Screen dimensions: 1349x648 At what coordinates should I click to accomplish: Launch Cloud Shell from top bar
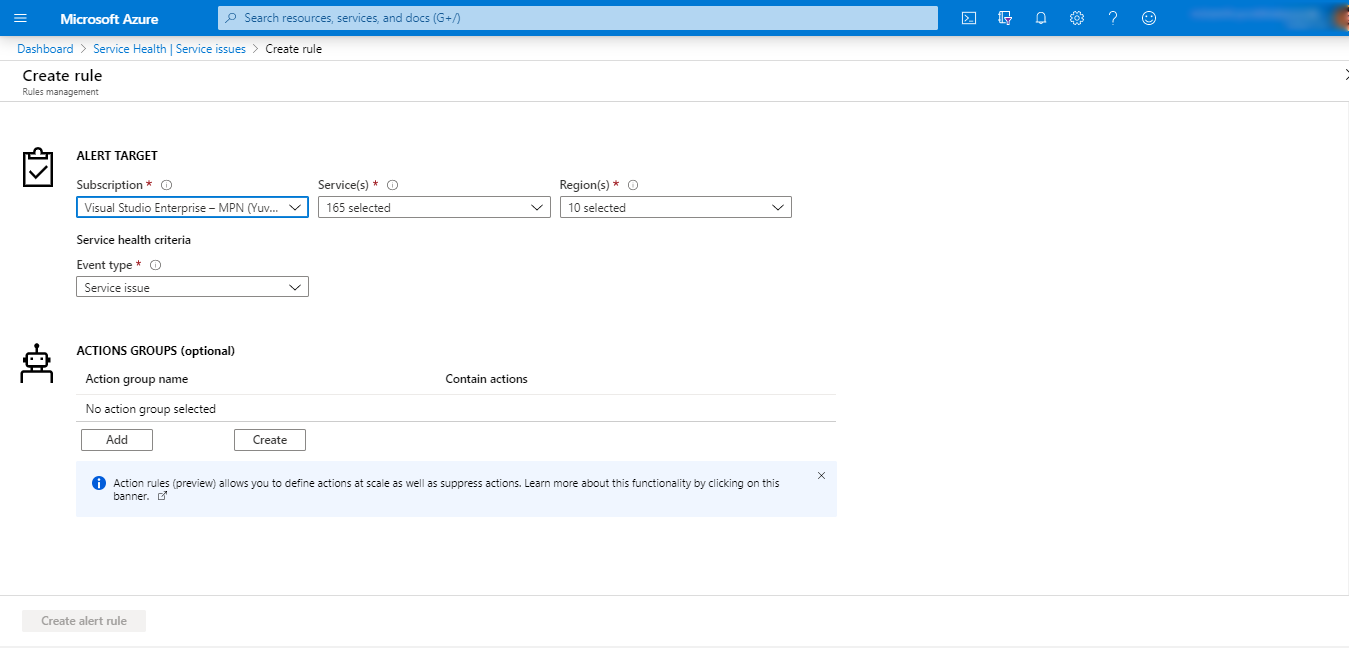click(968, 18)
